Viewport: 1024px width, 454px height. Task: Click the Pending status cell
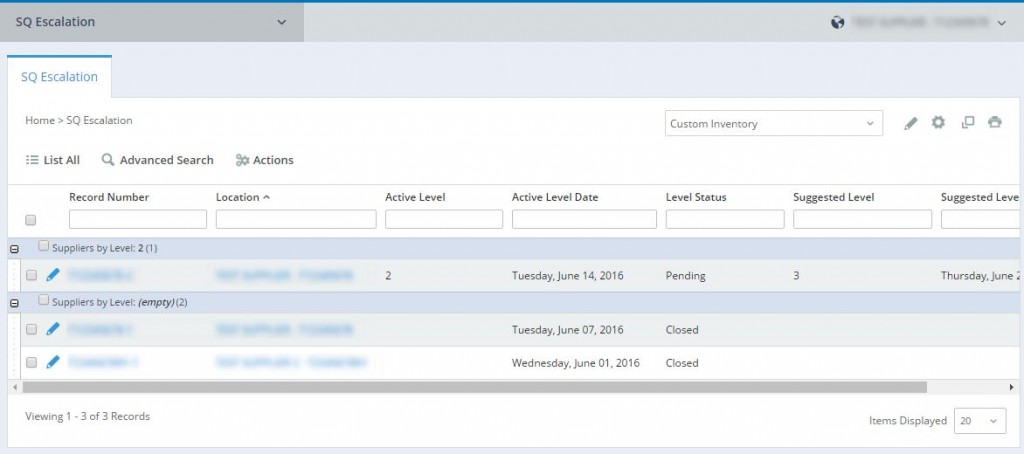(686, 276)
